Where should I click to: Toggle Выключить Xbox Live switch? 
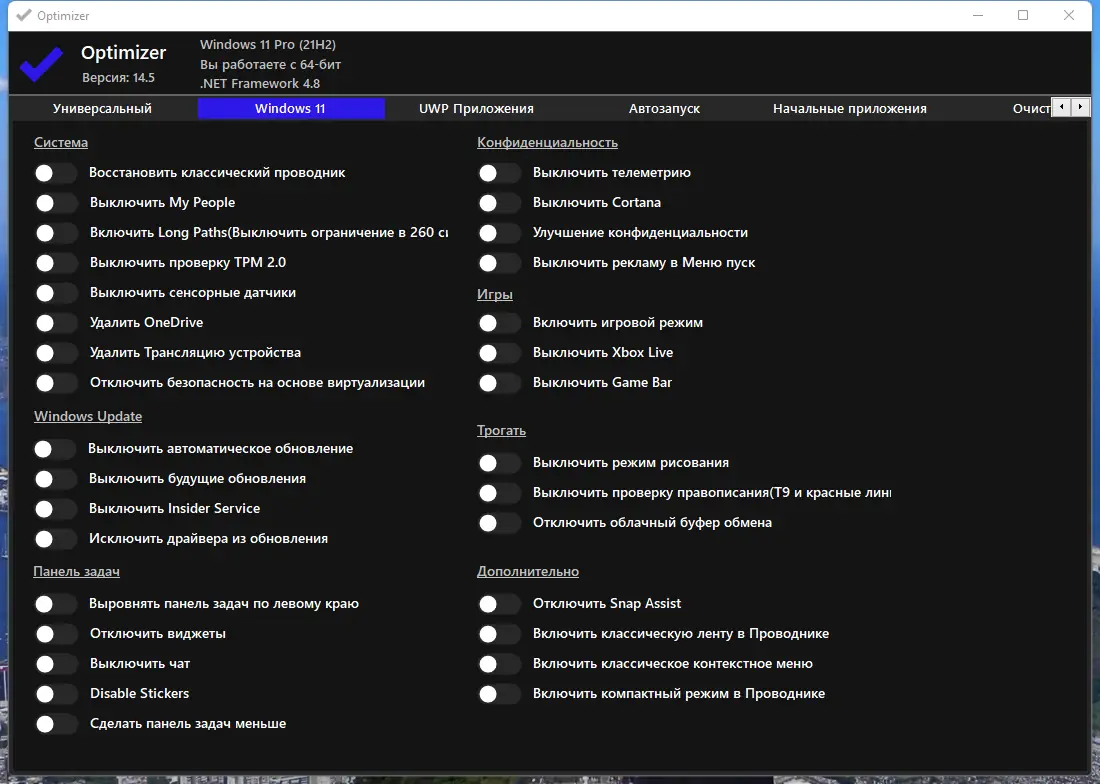[499, 353]
